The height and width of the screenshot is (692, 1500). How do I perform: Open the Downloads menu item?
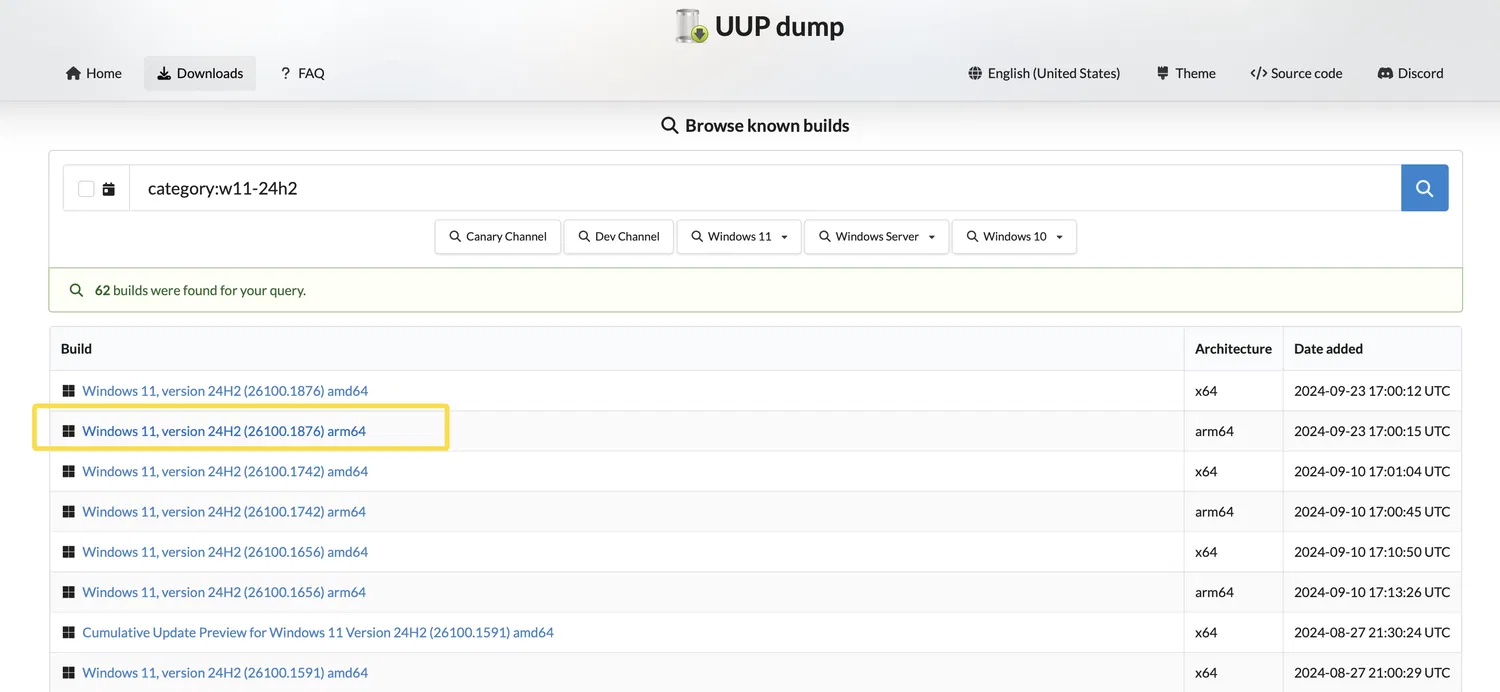200,73
